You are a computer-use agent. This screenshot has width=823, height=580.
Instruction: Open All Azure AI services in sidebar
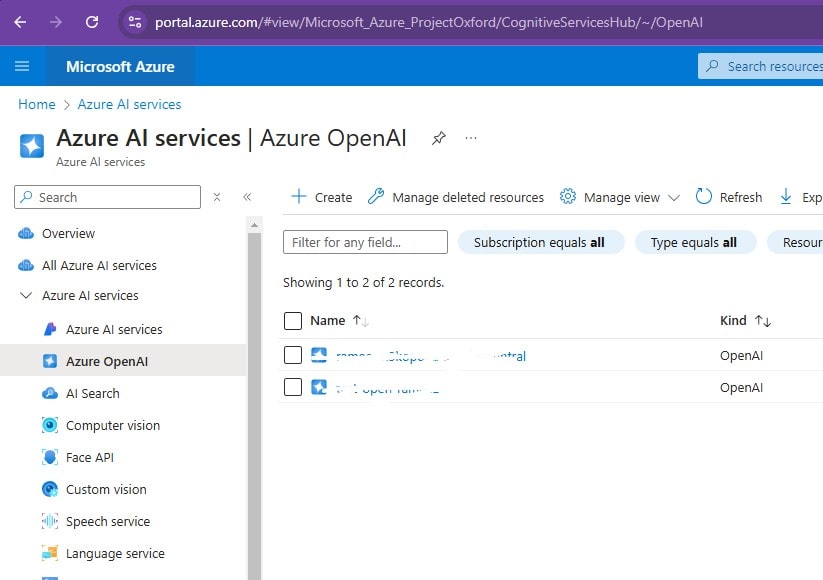[x=99, y=266]
